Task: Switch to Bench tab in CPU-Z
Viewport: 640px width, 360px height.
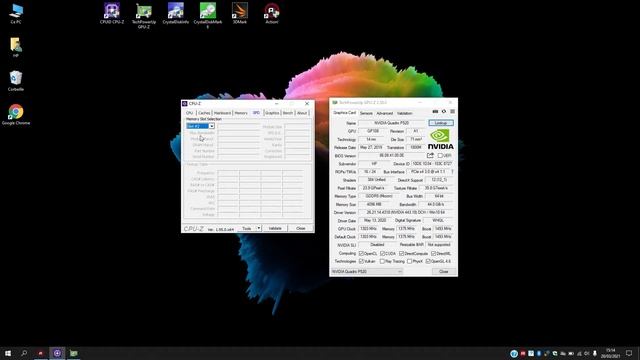Action: pos(288,113)
